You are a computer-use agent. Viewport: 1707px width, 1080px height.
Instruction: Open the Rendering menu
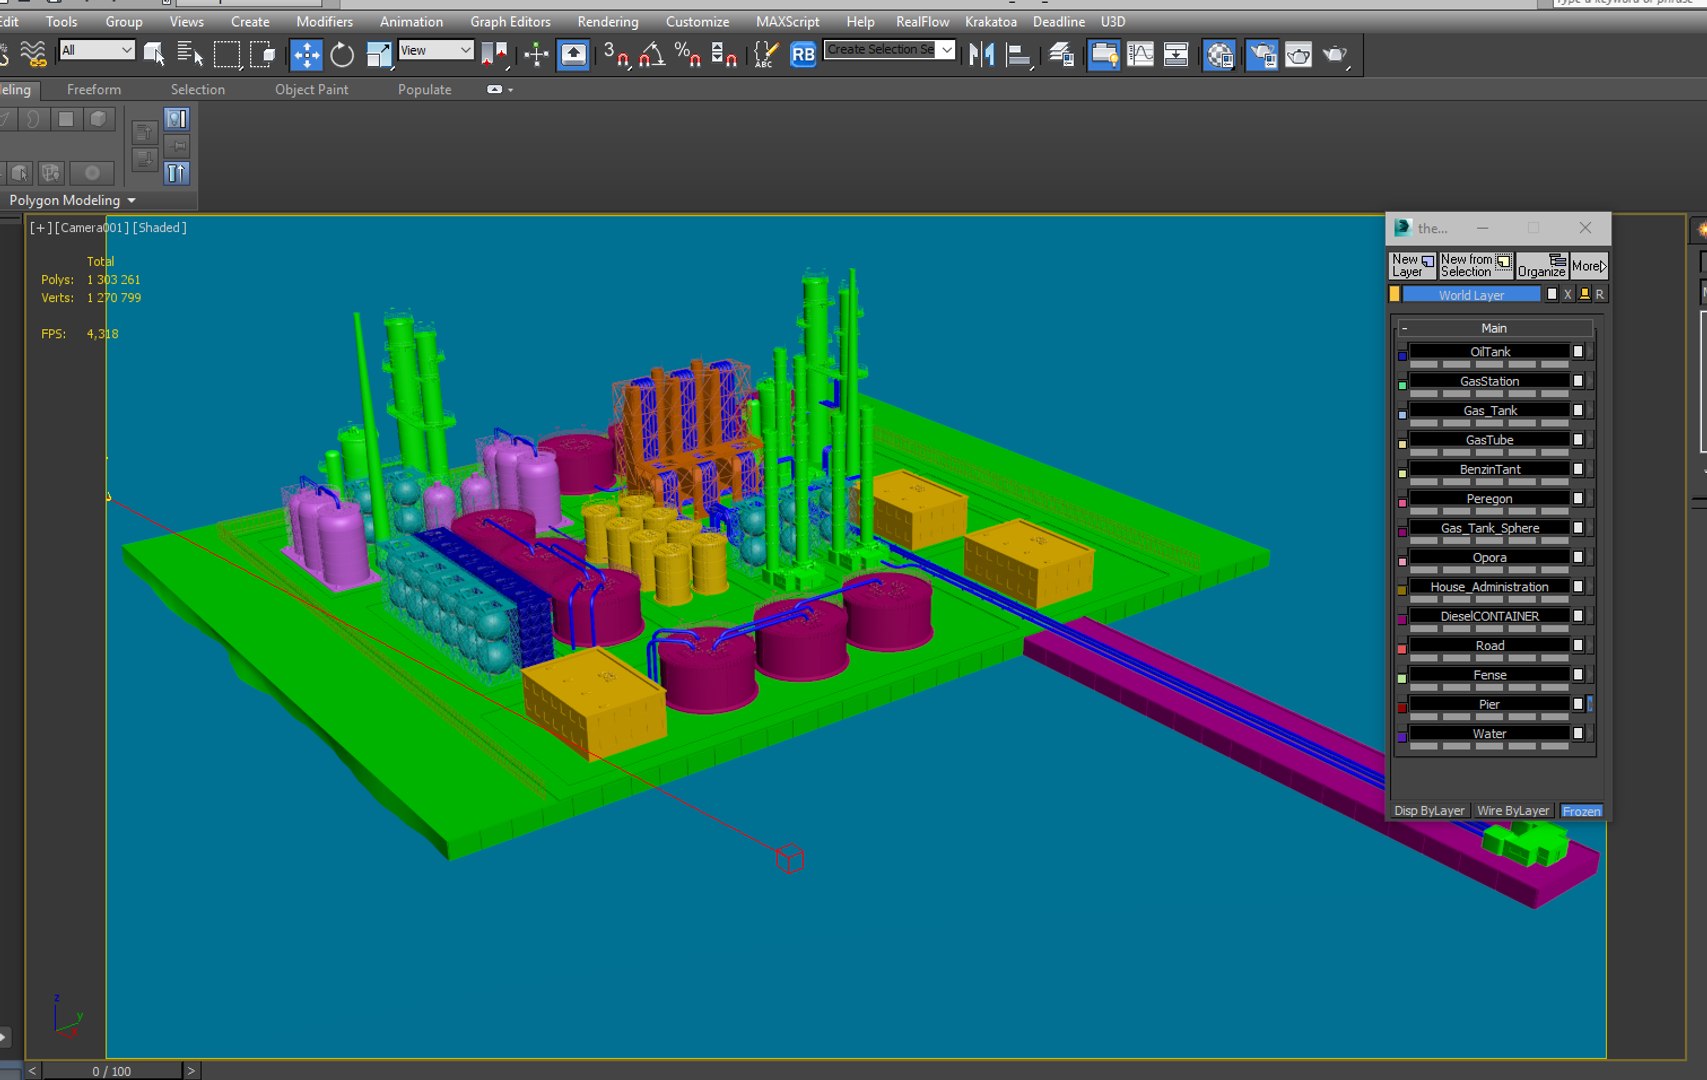(607, 21)
